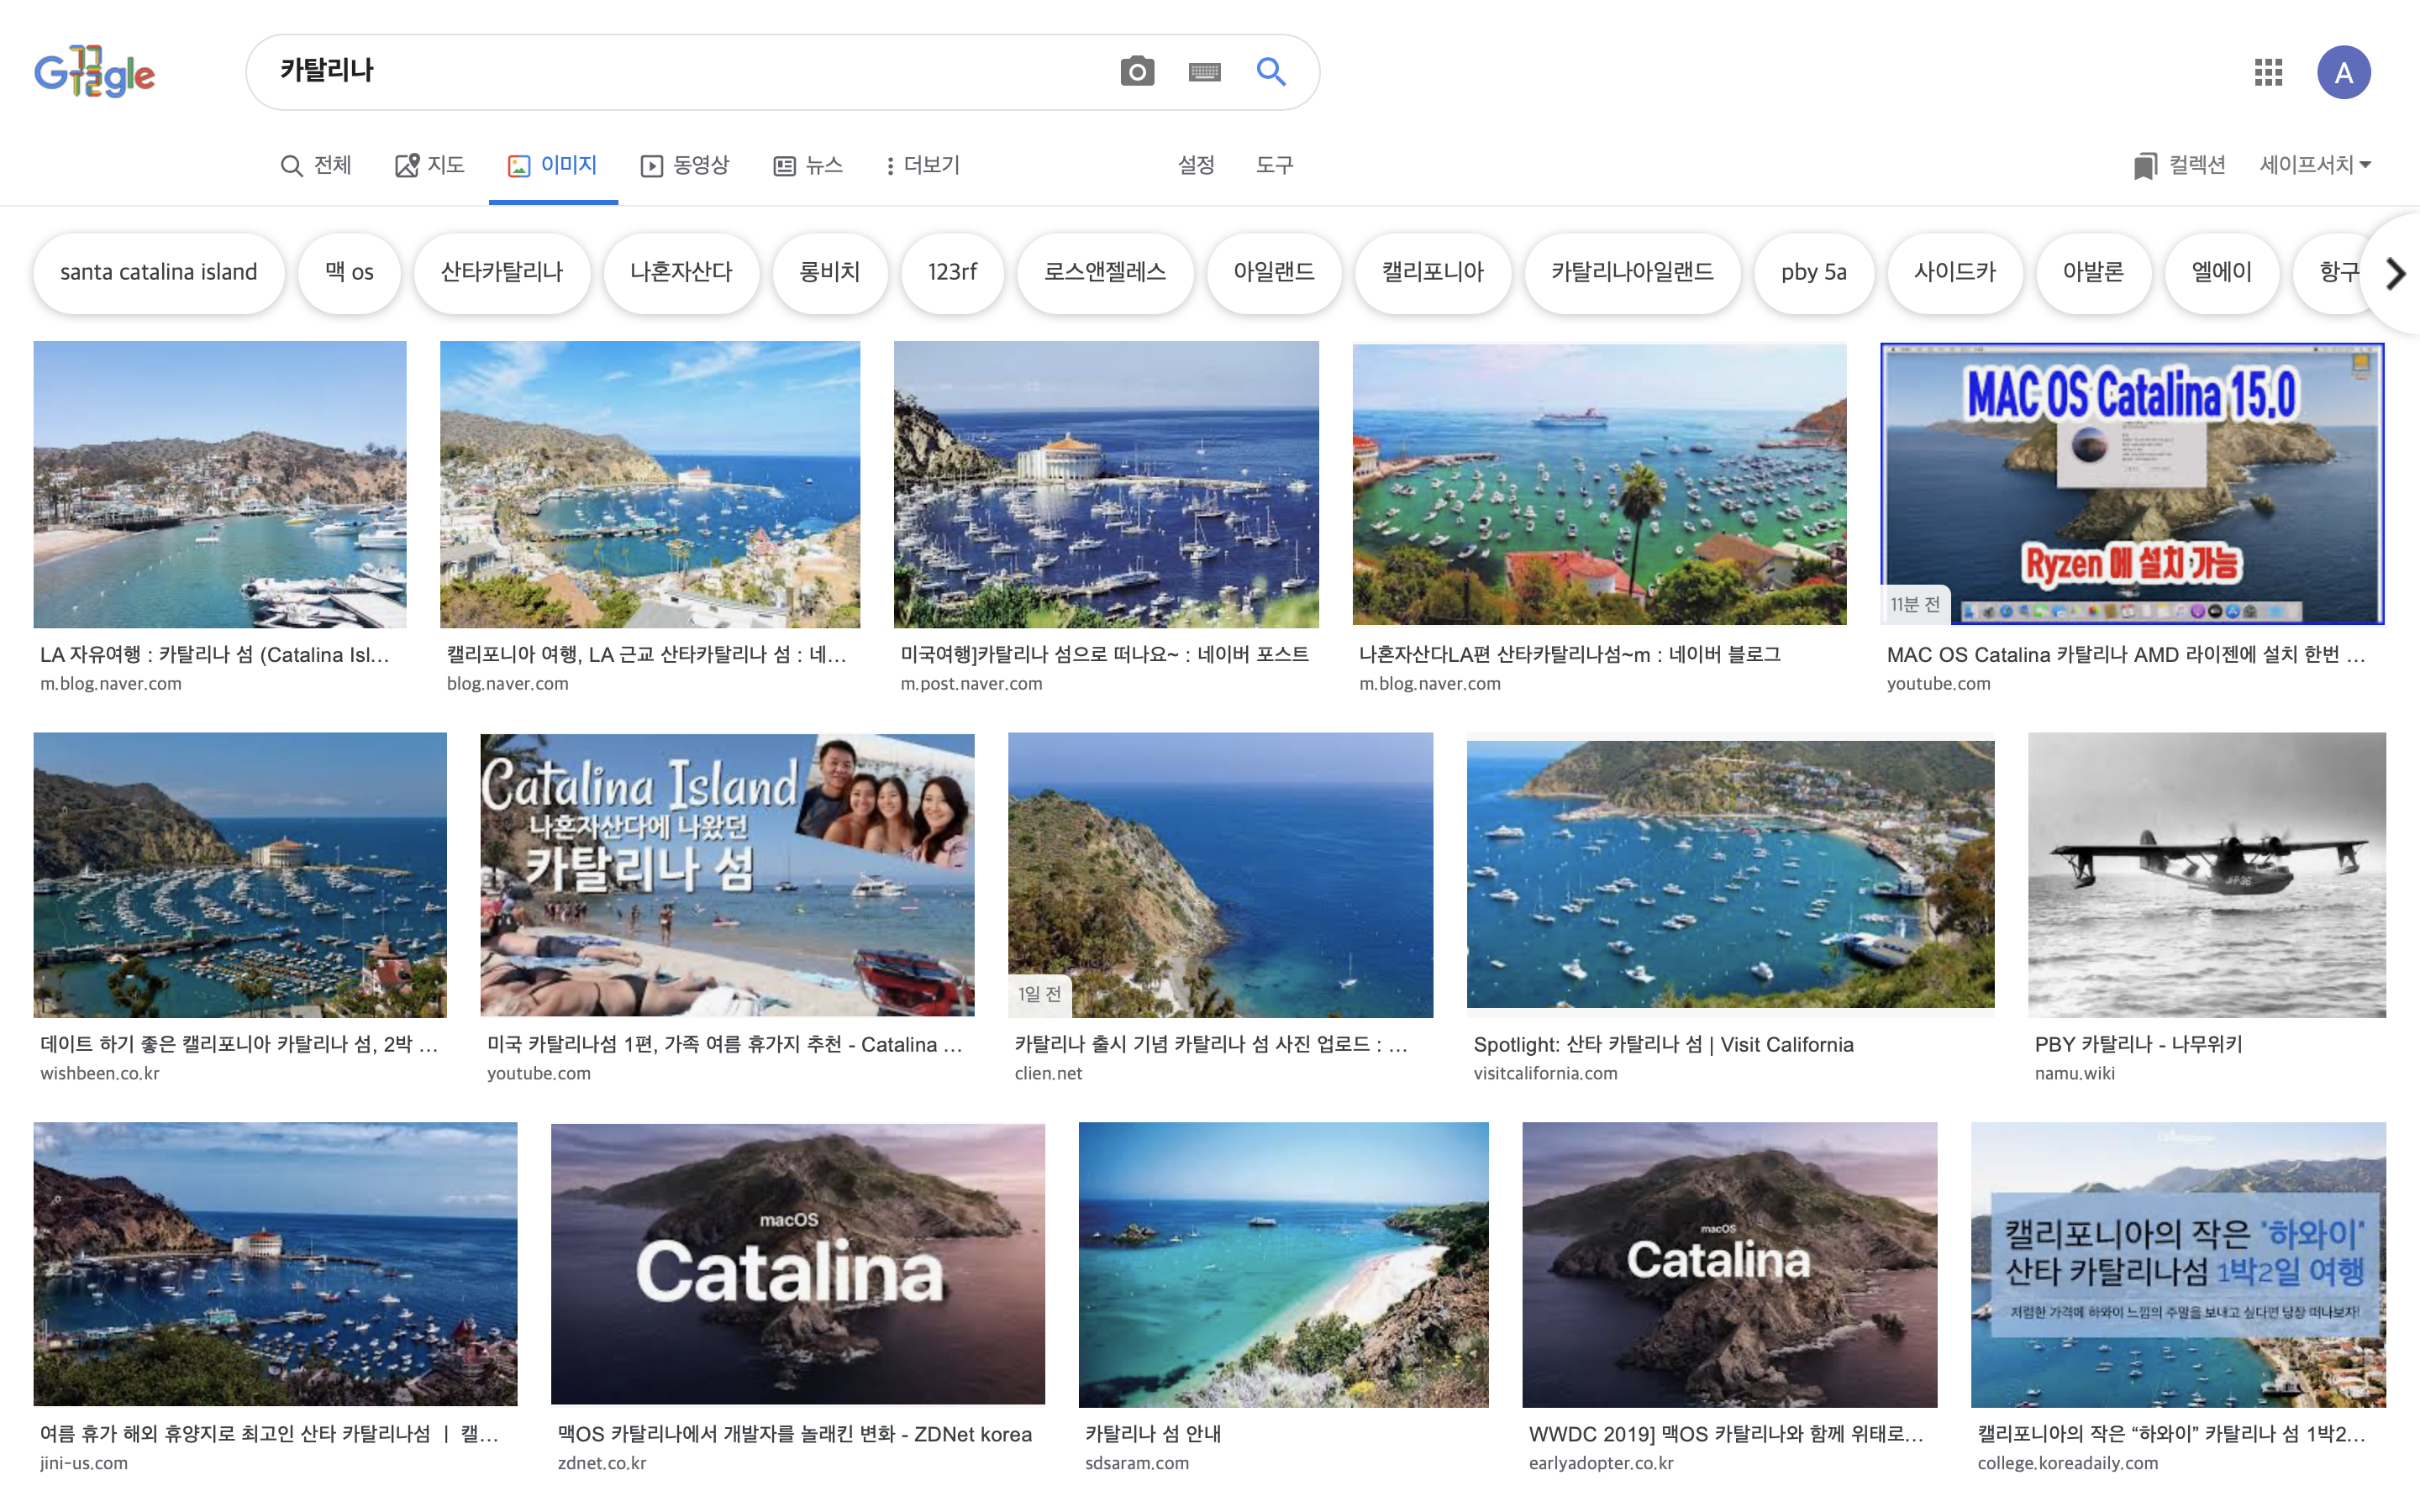
Task: Open the on-screen keyboard icon
Action: pyautogui.click(x=1204, y=72)
